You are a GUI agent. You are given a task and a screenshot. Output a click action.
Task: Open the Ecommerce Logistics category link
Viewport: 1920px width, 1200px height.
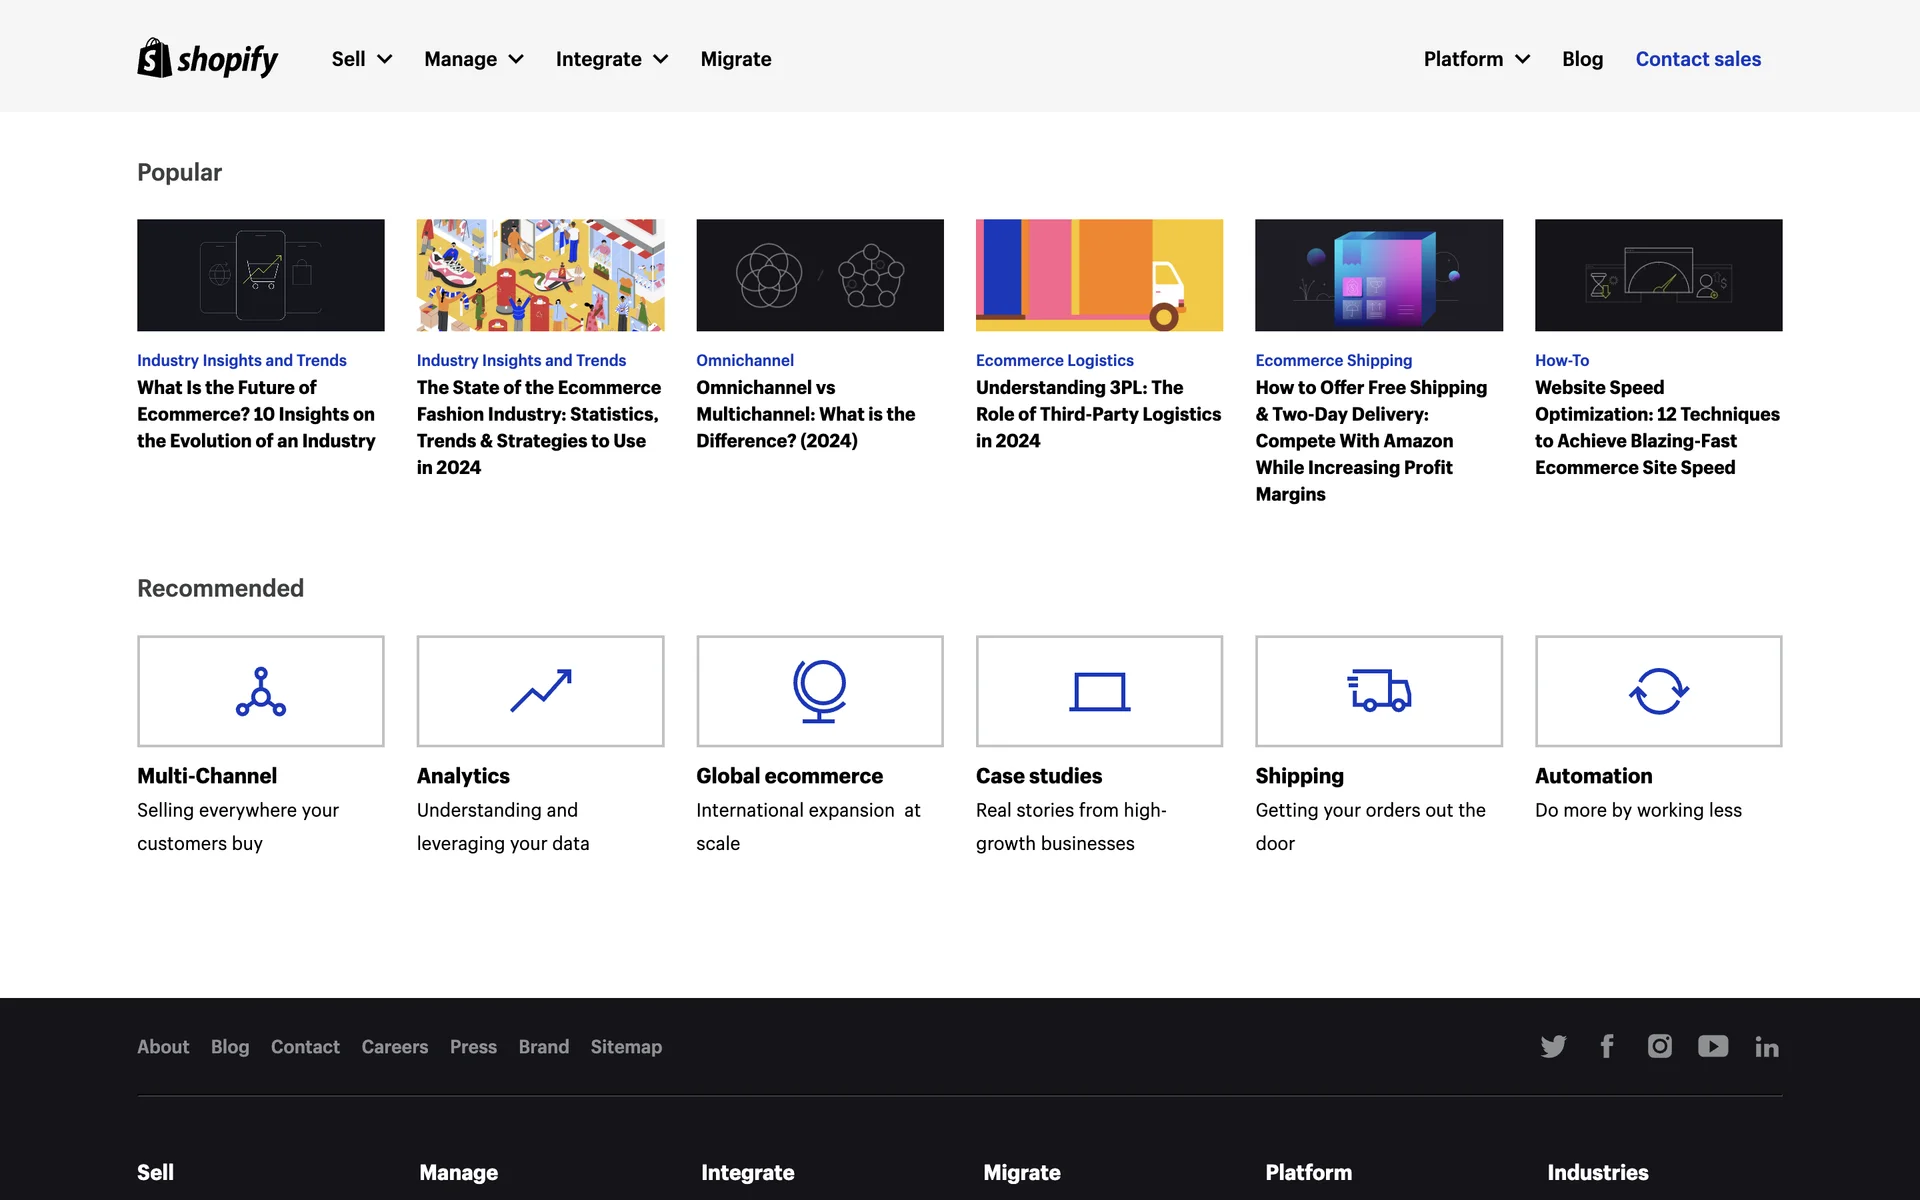(x=1054, y=360)
